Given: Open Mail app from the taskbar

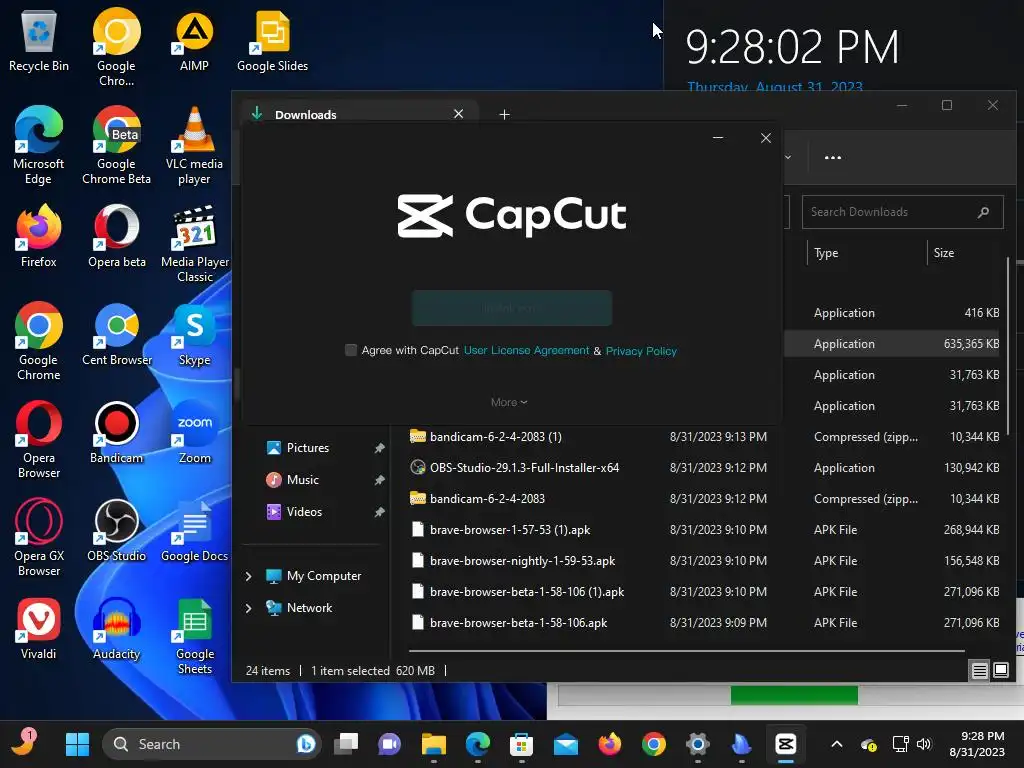Looking at the screenshot, I should click(x=566, y=744).
